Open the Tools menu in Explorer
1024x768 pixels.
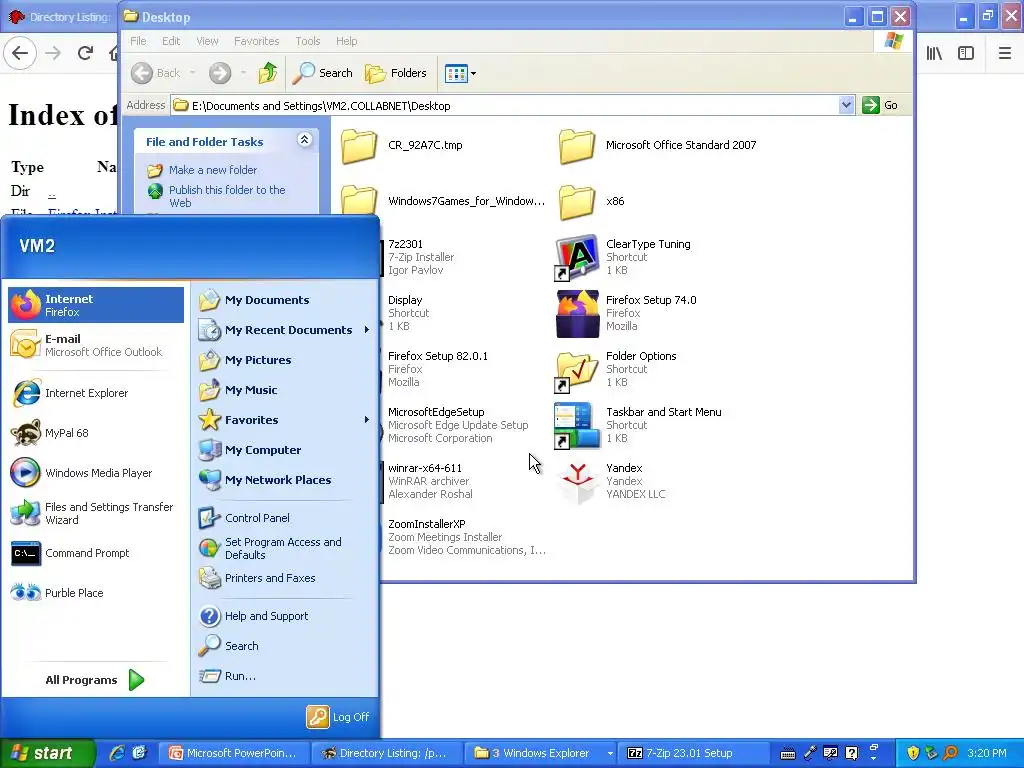[308, 41]
